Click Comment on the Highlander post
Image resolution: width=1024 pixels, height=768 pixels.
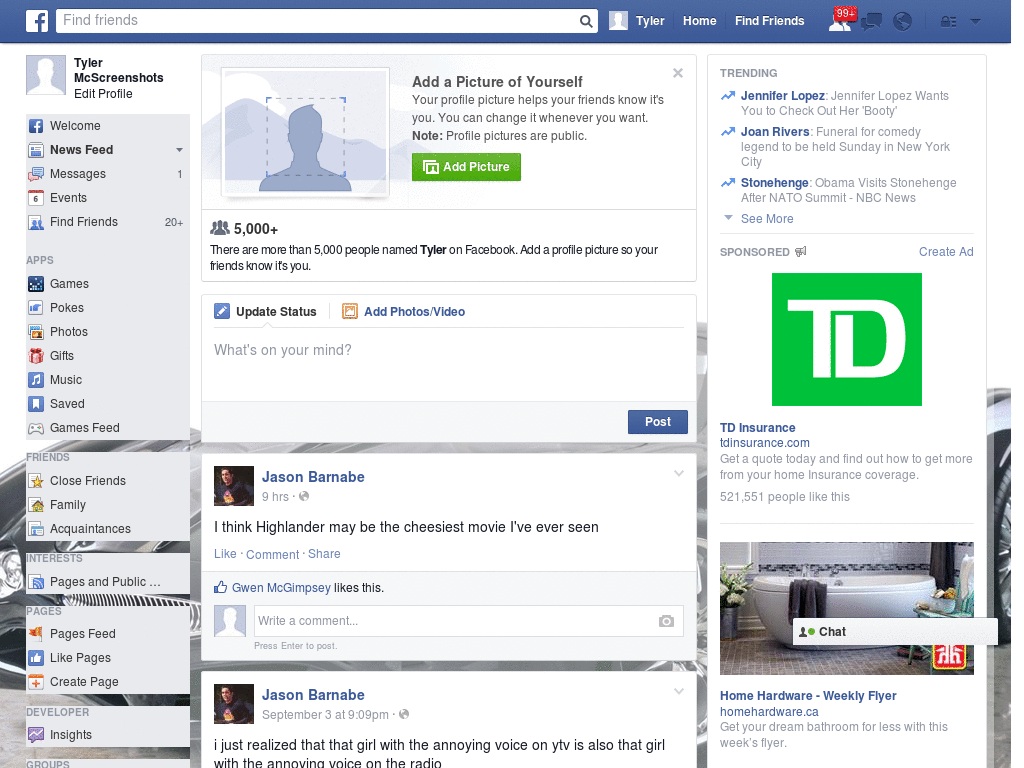pyautogui.click(x=272, y=554)
